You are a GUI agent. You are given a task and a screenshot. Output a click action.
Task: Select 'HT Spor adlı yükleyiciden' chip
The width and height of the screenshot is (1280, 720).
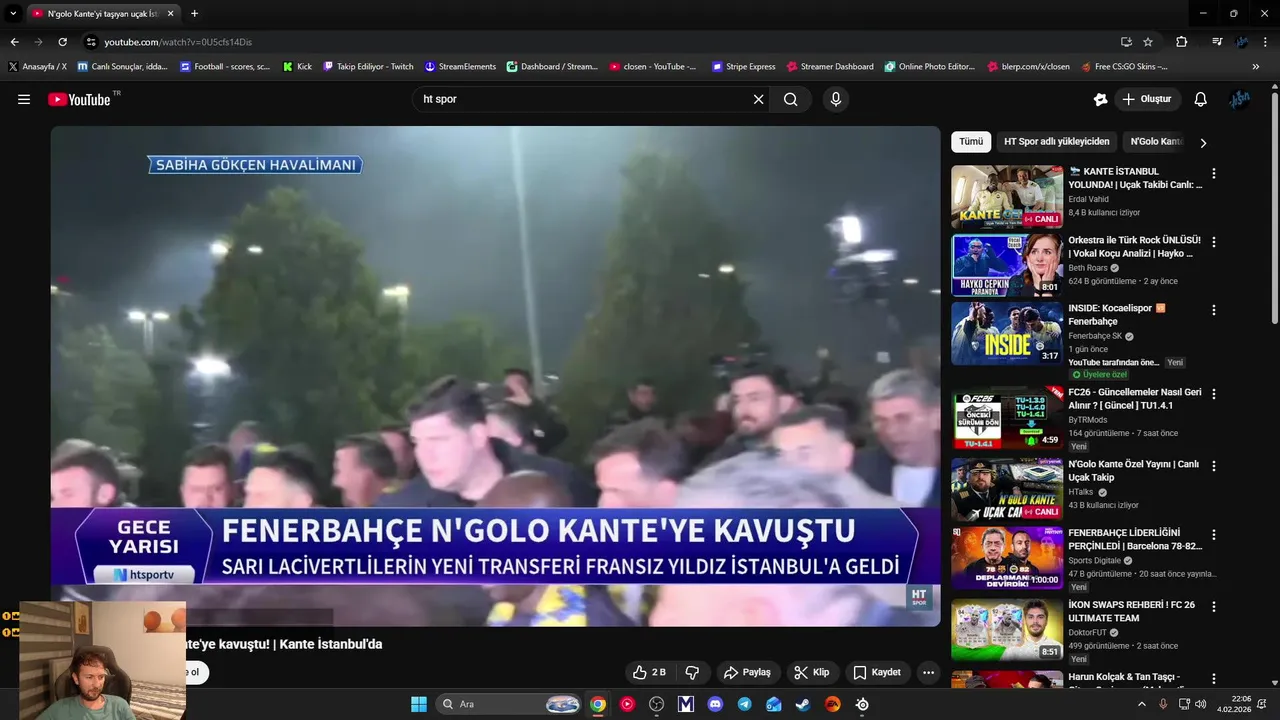1056,142
